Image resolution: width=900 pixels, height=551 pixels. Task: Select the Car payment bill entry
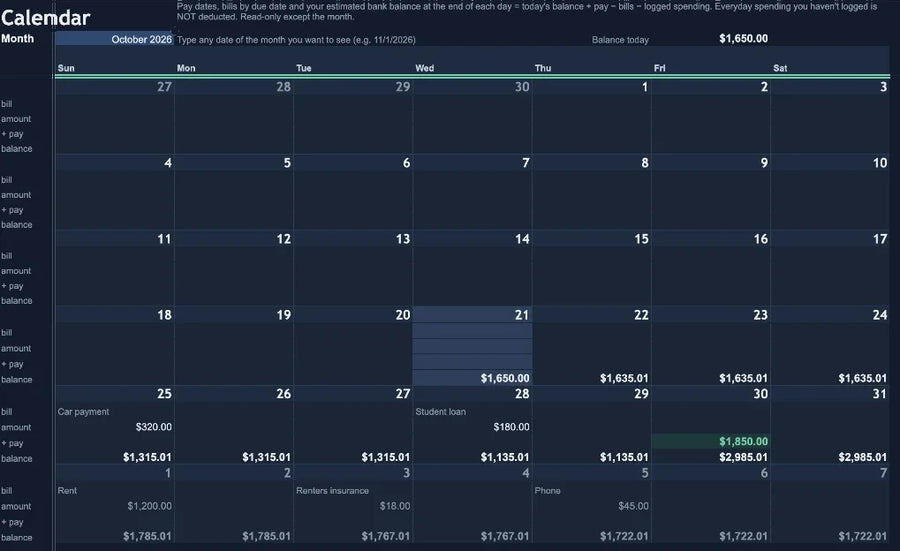click(x=83, y=412)
